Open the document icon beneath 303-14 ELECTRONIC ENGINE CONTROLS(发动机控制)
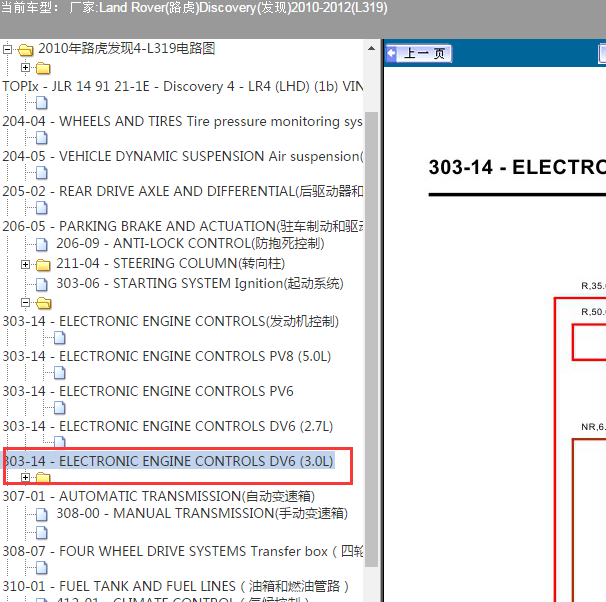 pyautogui.click(x=60, y=338)
